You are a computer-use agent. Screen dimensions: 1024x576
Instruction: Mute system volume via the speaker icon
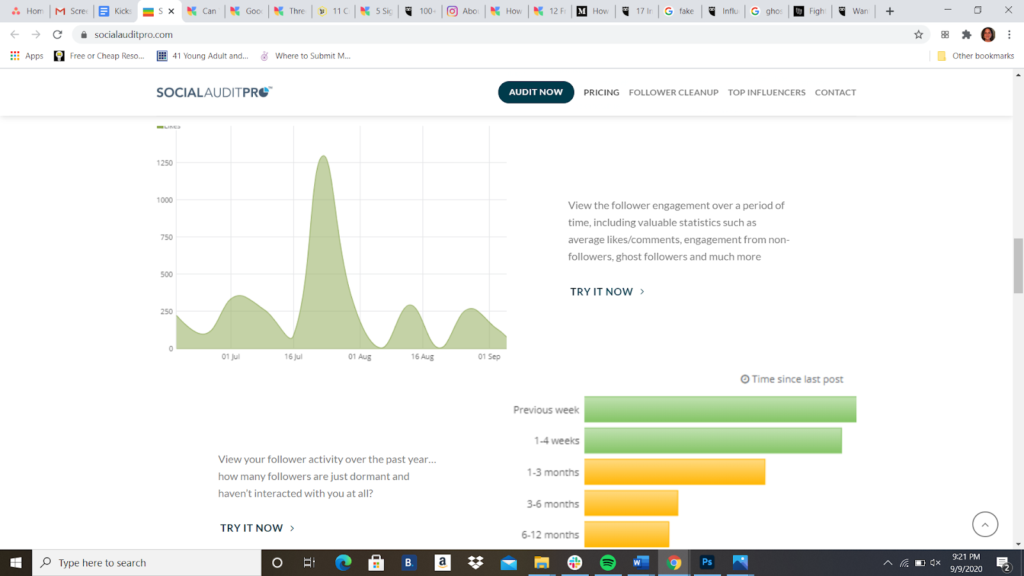[935, 563]
